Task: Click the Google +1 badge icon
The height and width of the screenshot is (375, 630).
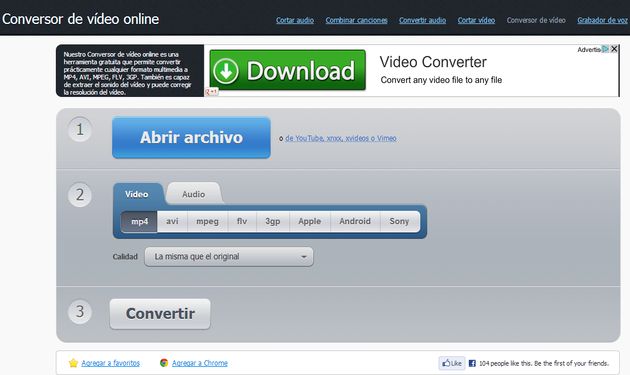Action: click(212, 92)
